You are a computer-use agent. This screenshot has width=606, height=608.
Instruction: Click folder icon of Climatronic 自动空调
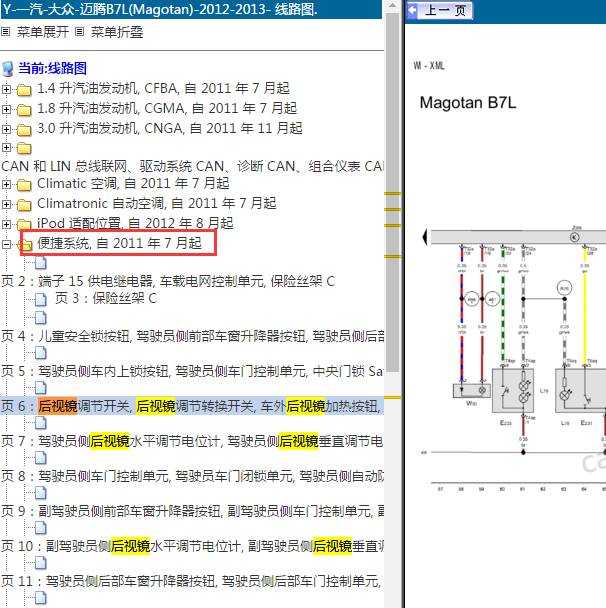(24, 204)
